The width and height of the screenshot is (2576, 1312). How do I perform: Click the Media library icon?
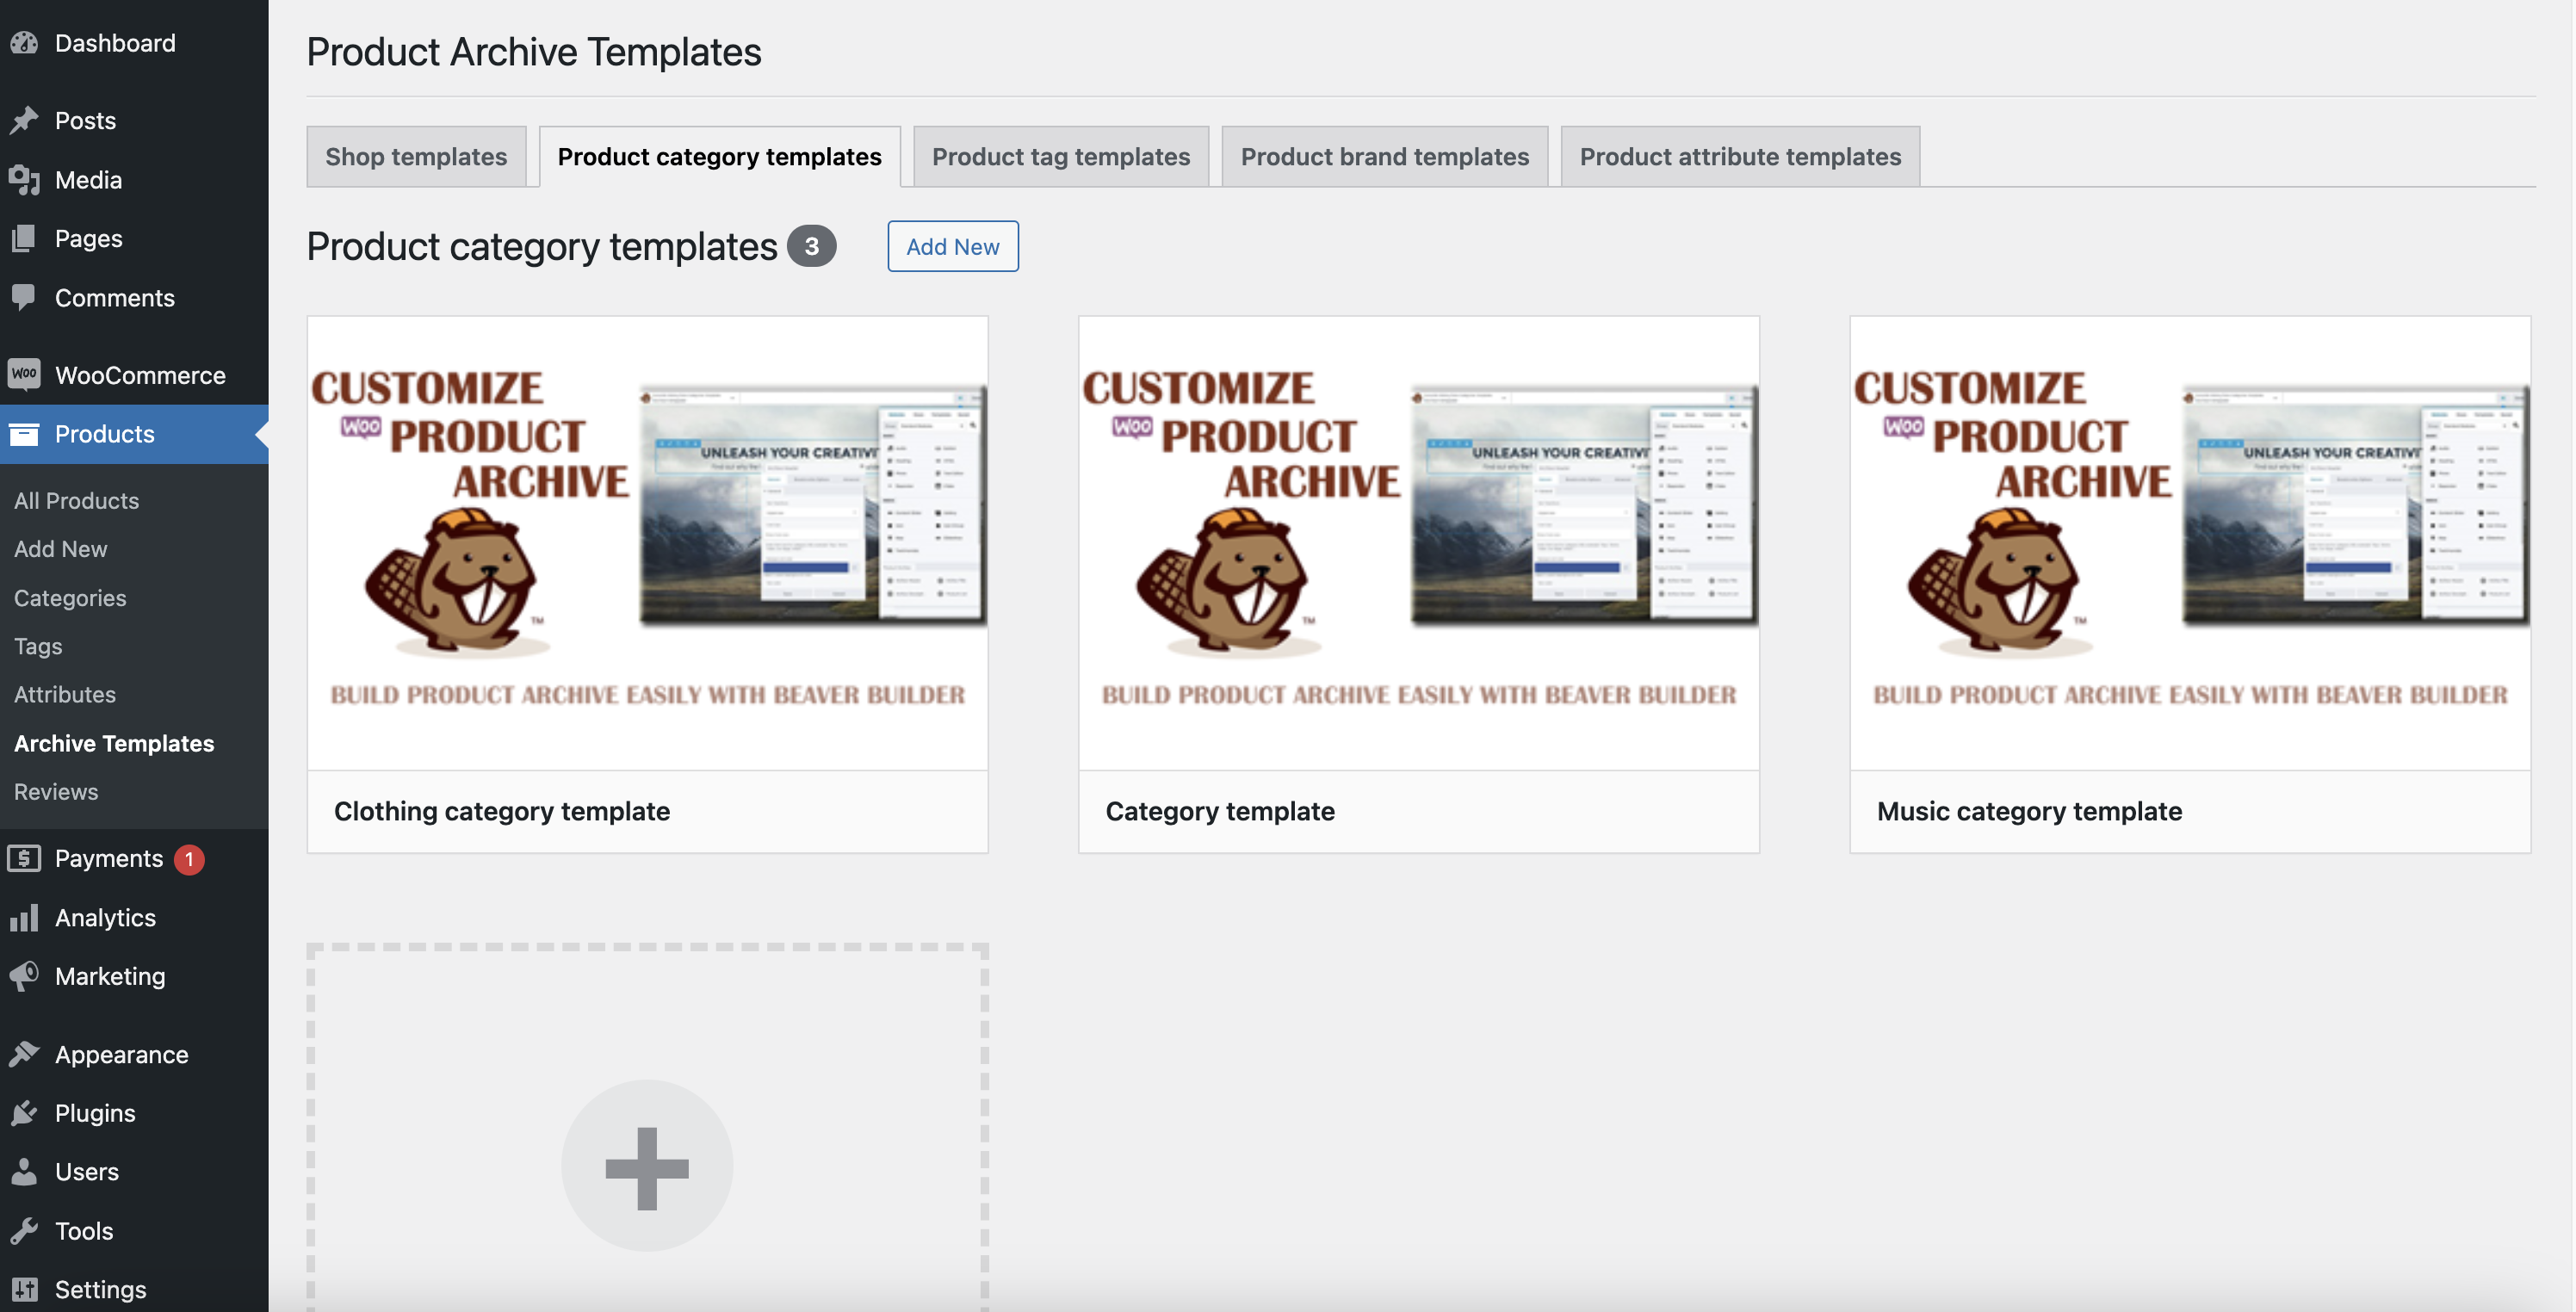[x=24, y=180]
